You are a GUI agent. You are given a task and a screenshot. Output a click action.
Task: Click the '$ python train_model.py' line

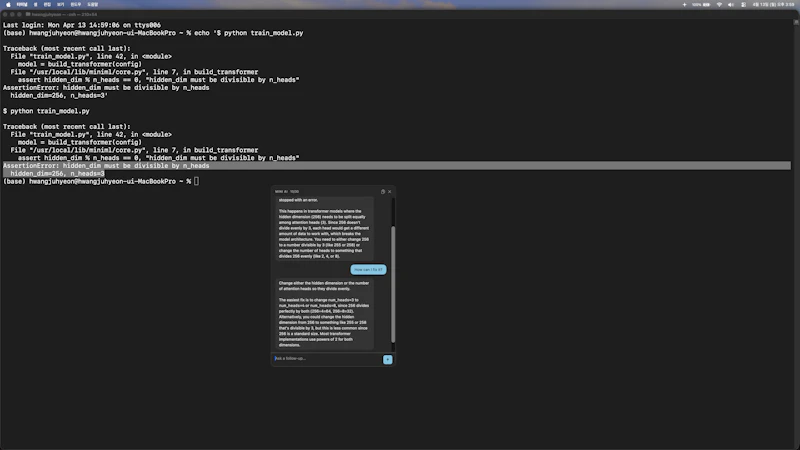click(x=46, y=111)
